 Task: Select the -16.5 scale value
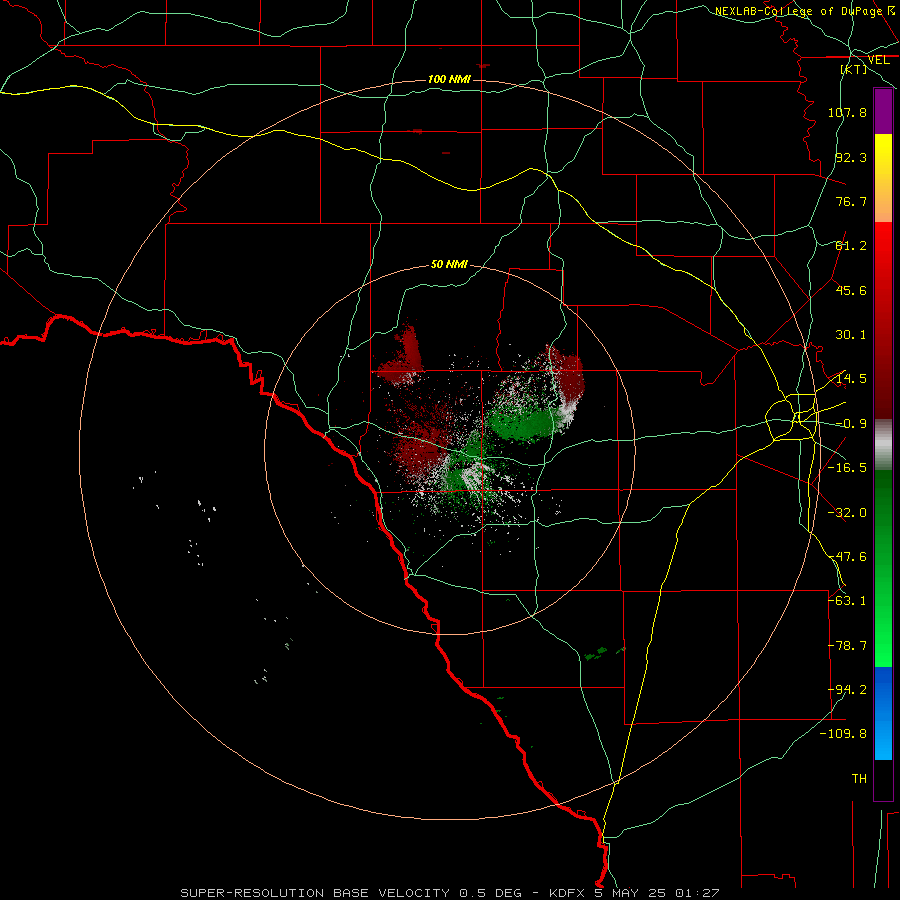click(x=847, y=468)
